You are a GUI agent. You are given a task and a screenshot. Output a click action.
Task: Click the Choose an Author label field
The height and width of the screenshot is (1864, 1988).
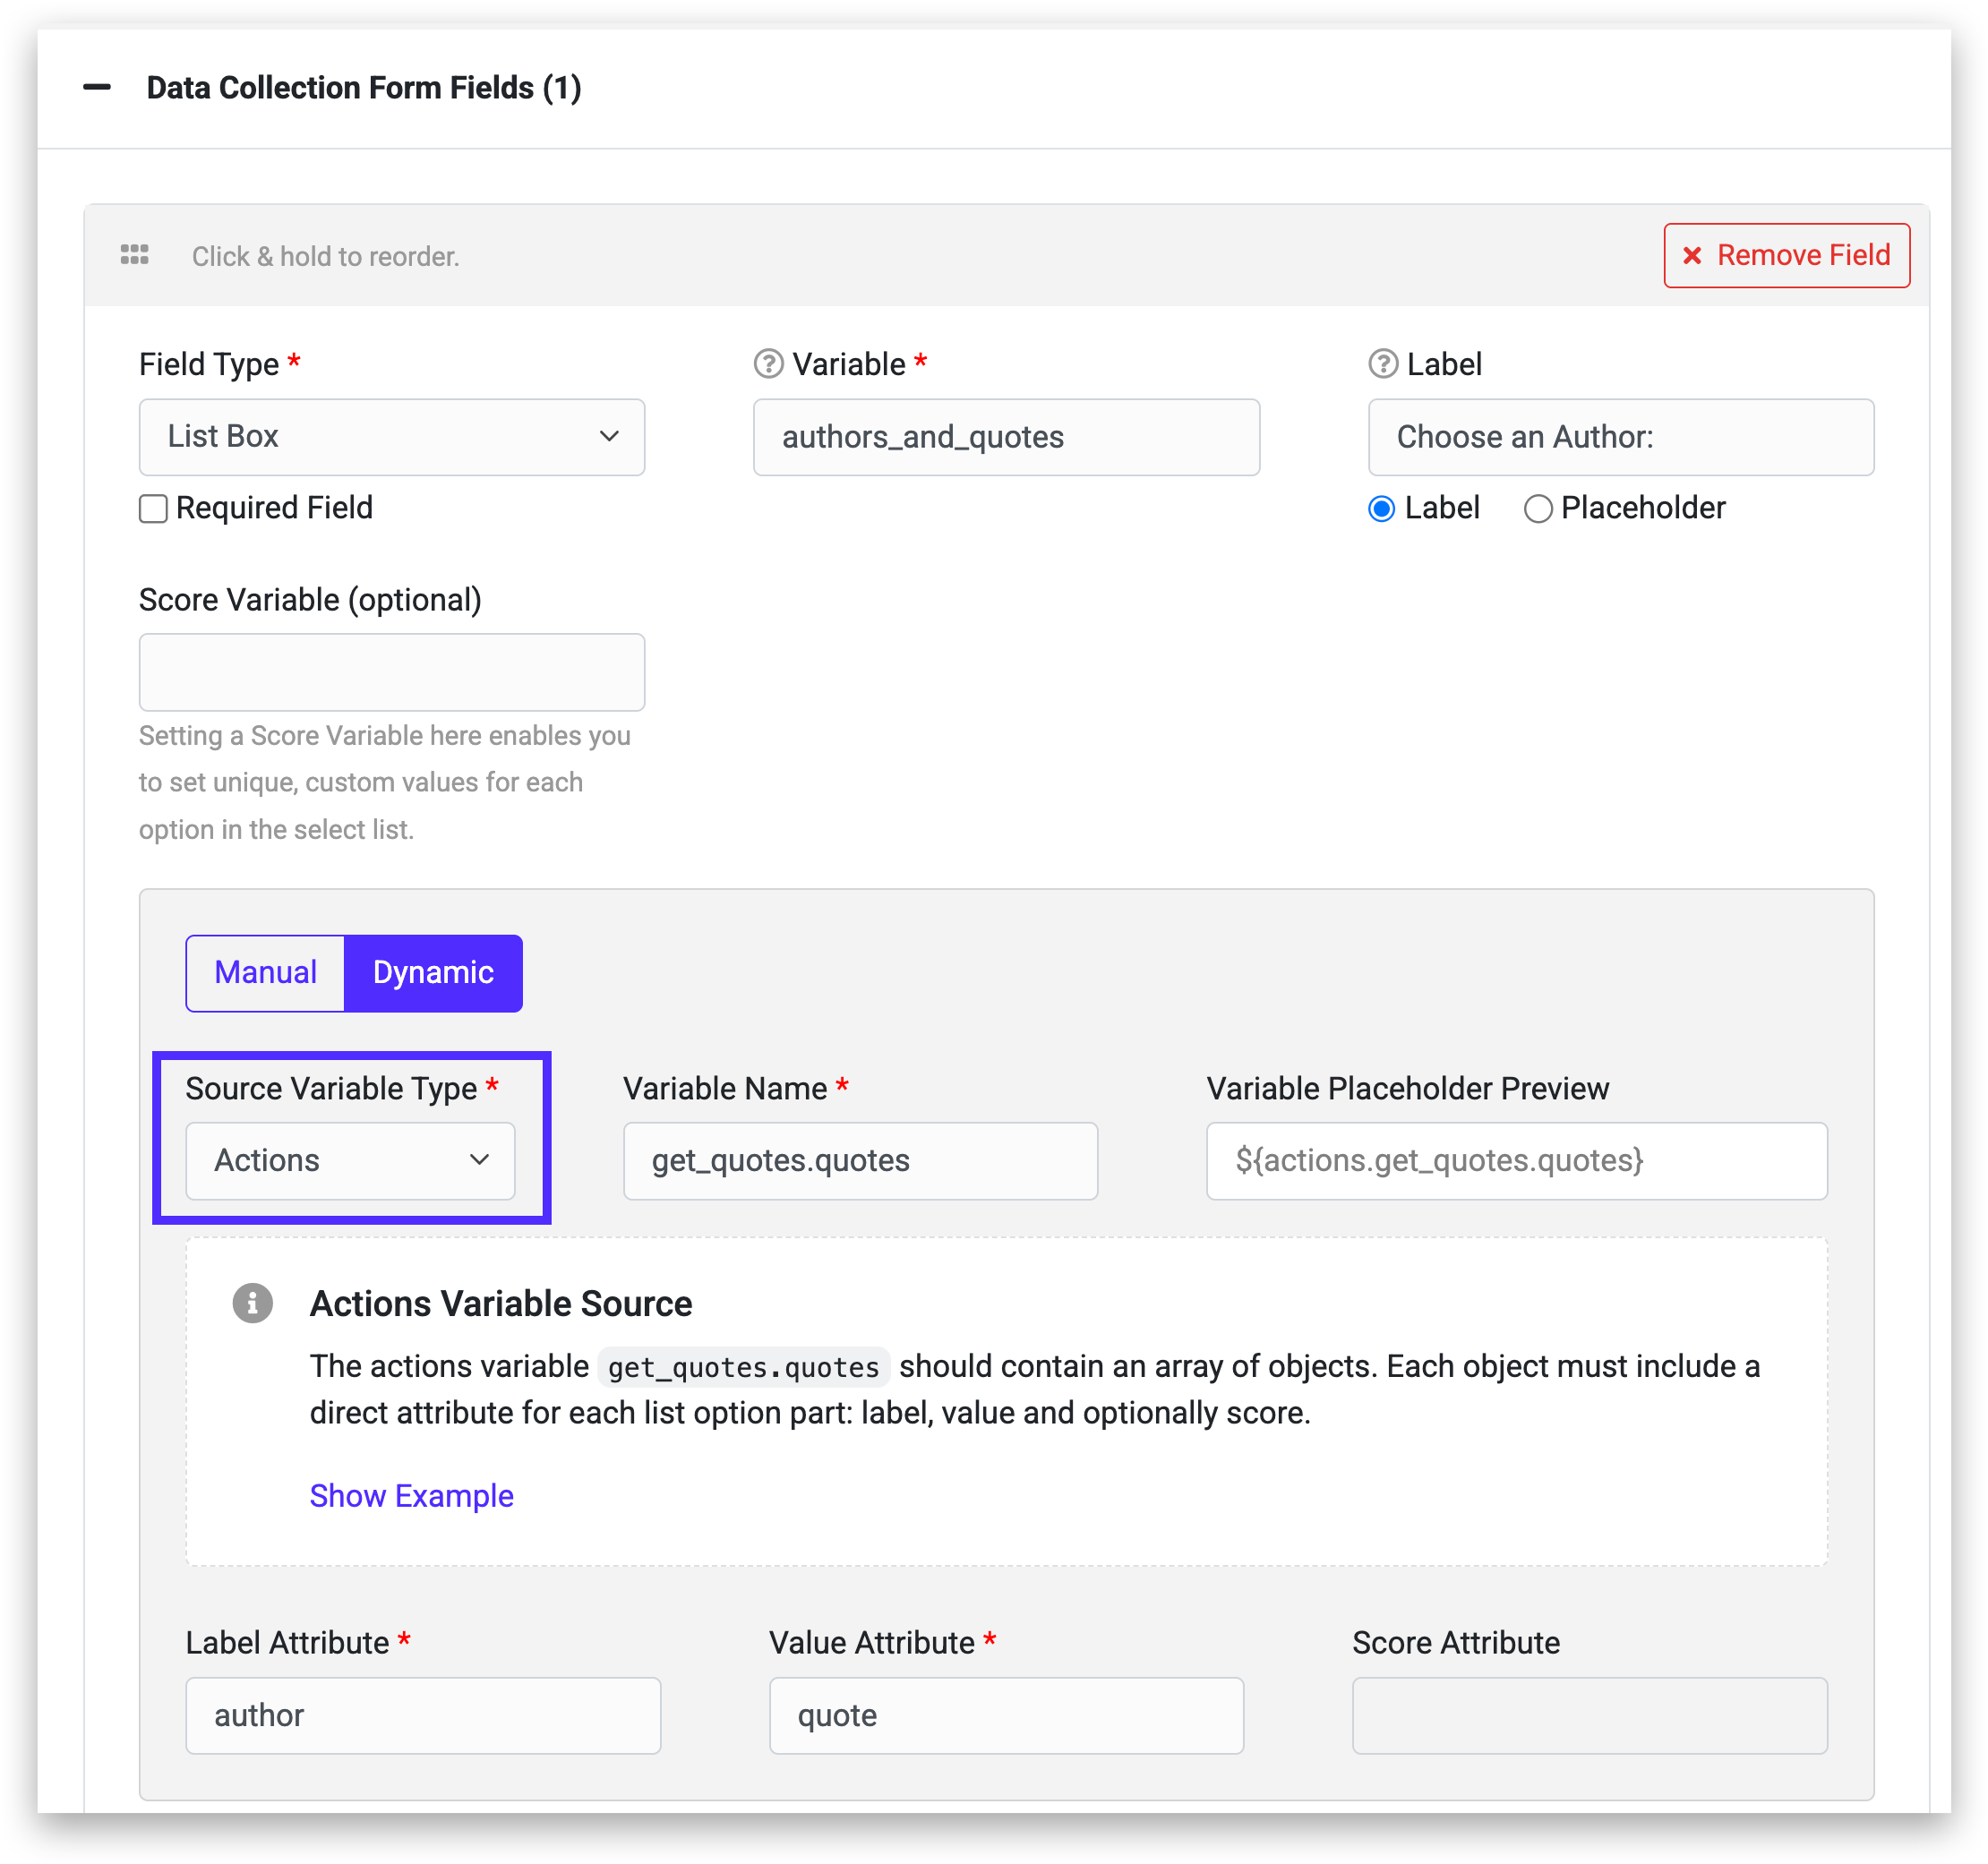click(x=1620, y=437)
